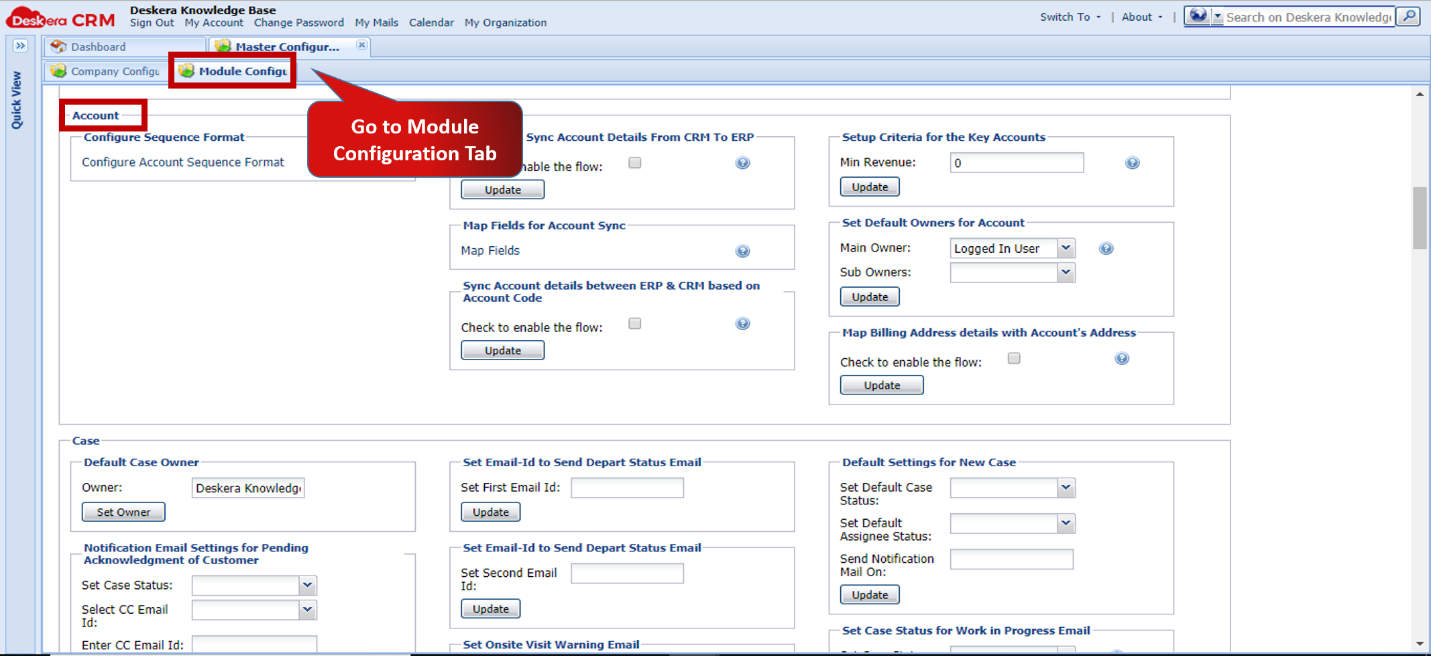The image size is (1431, 656).
Task: Click the Set Owner button
Action: coord(123,511)
